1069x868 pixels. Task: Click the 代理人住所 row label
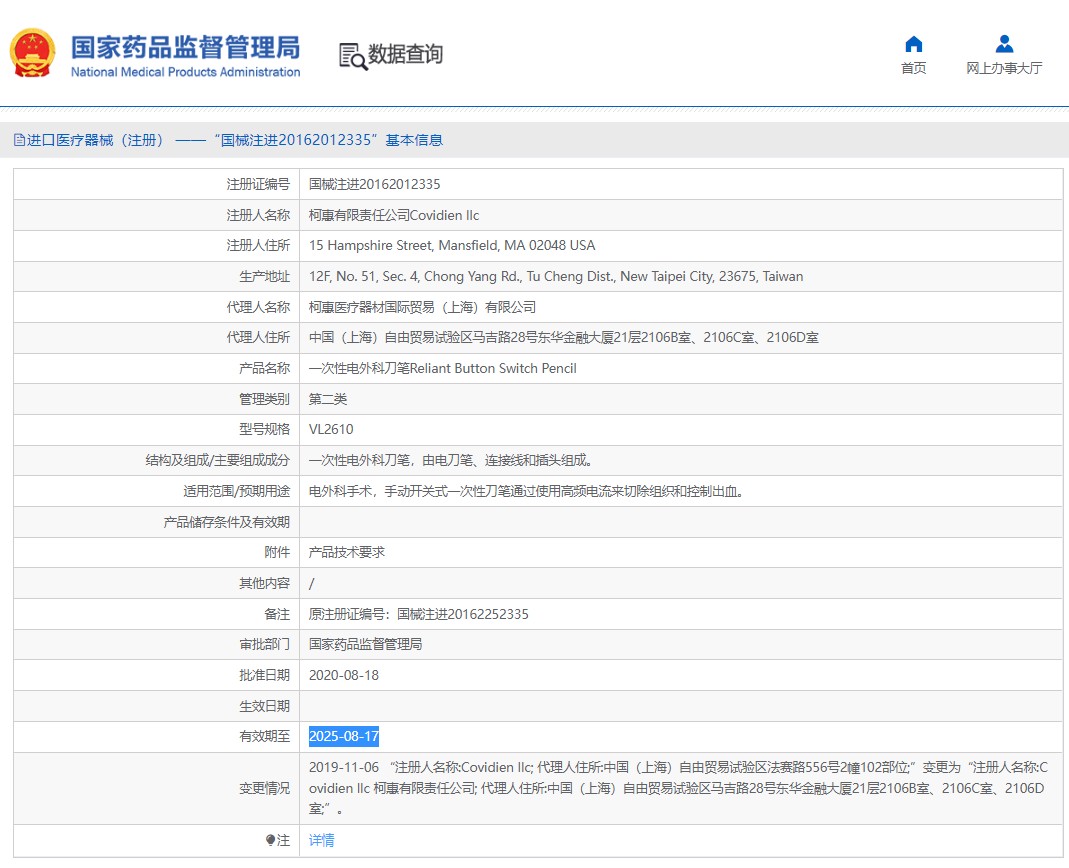click(x=258, y=338)
